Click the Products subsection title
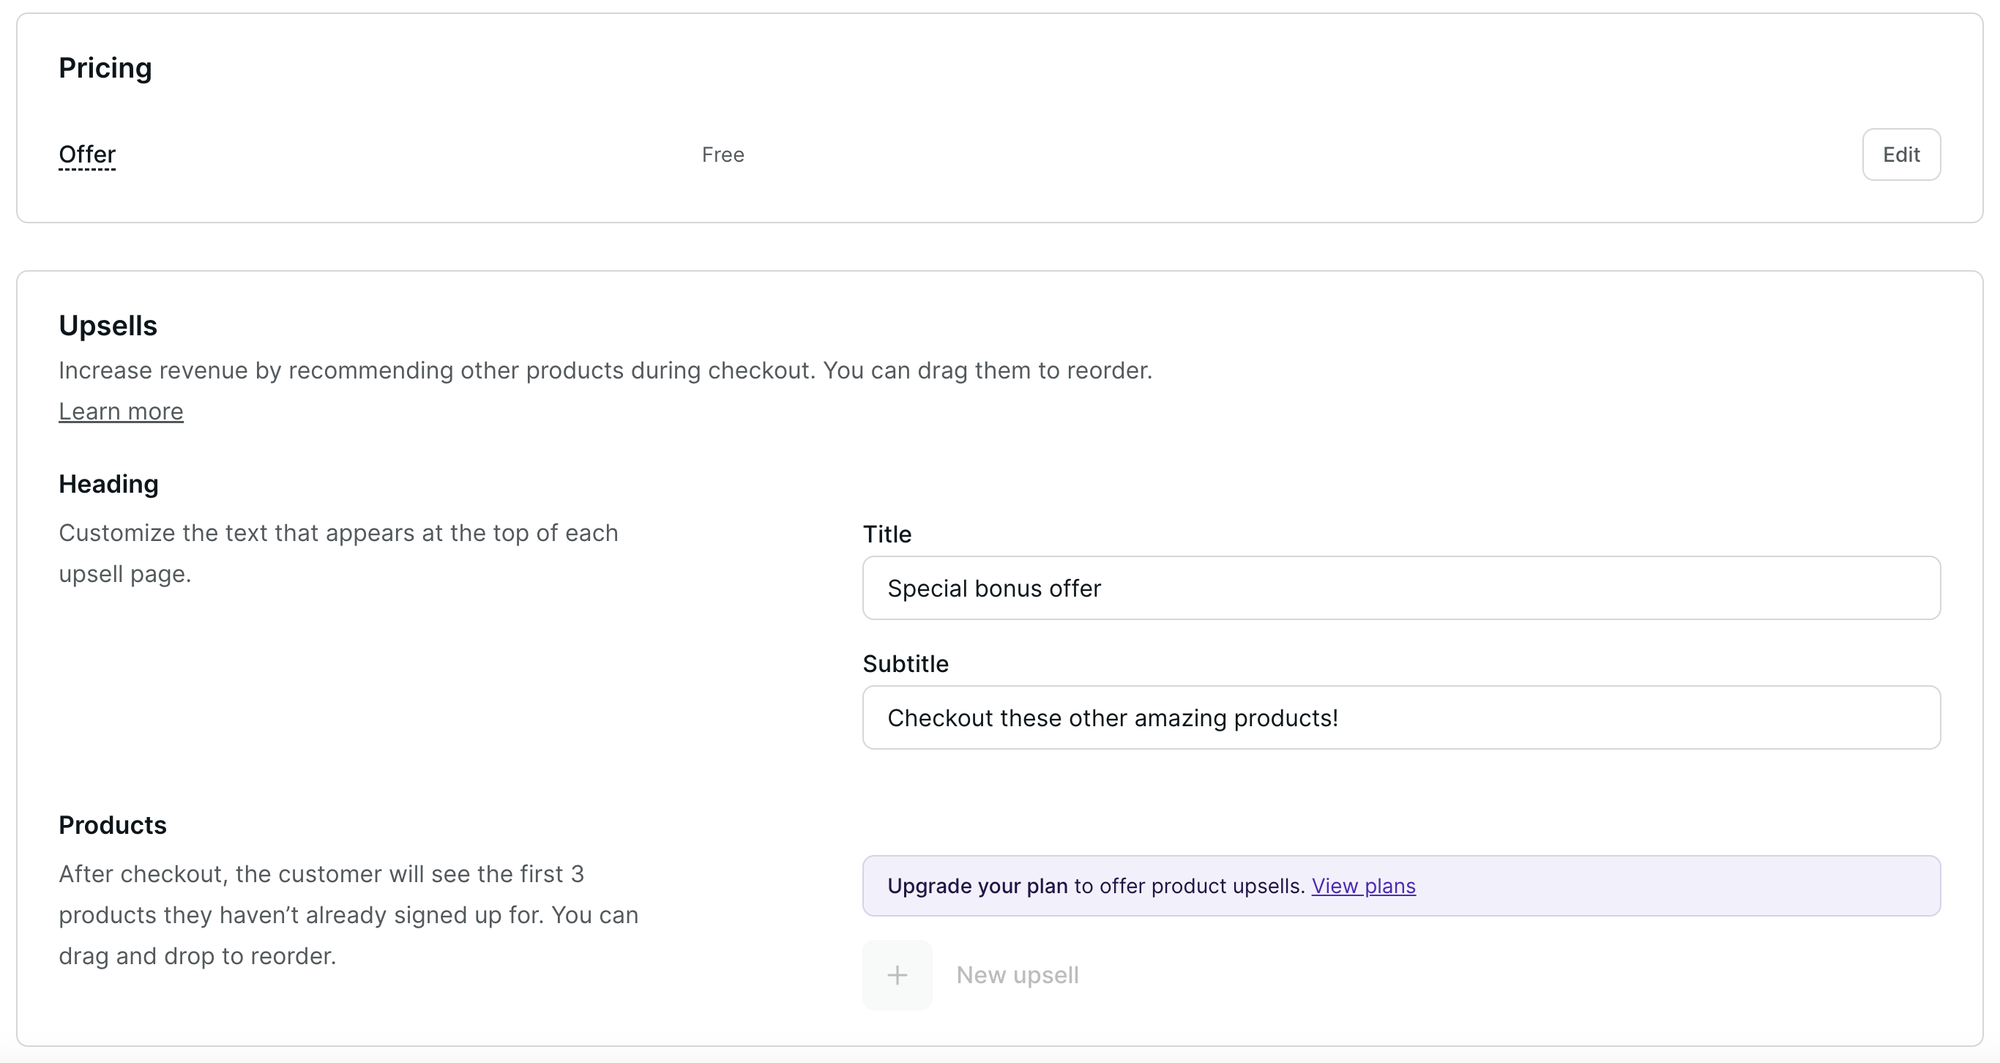 point(113,825)
